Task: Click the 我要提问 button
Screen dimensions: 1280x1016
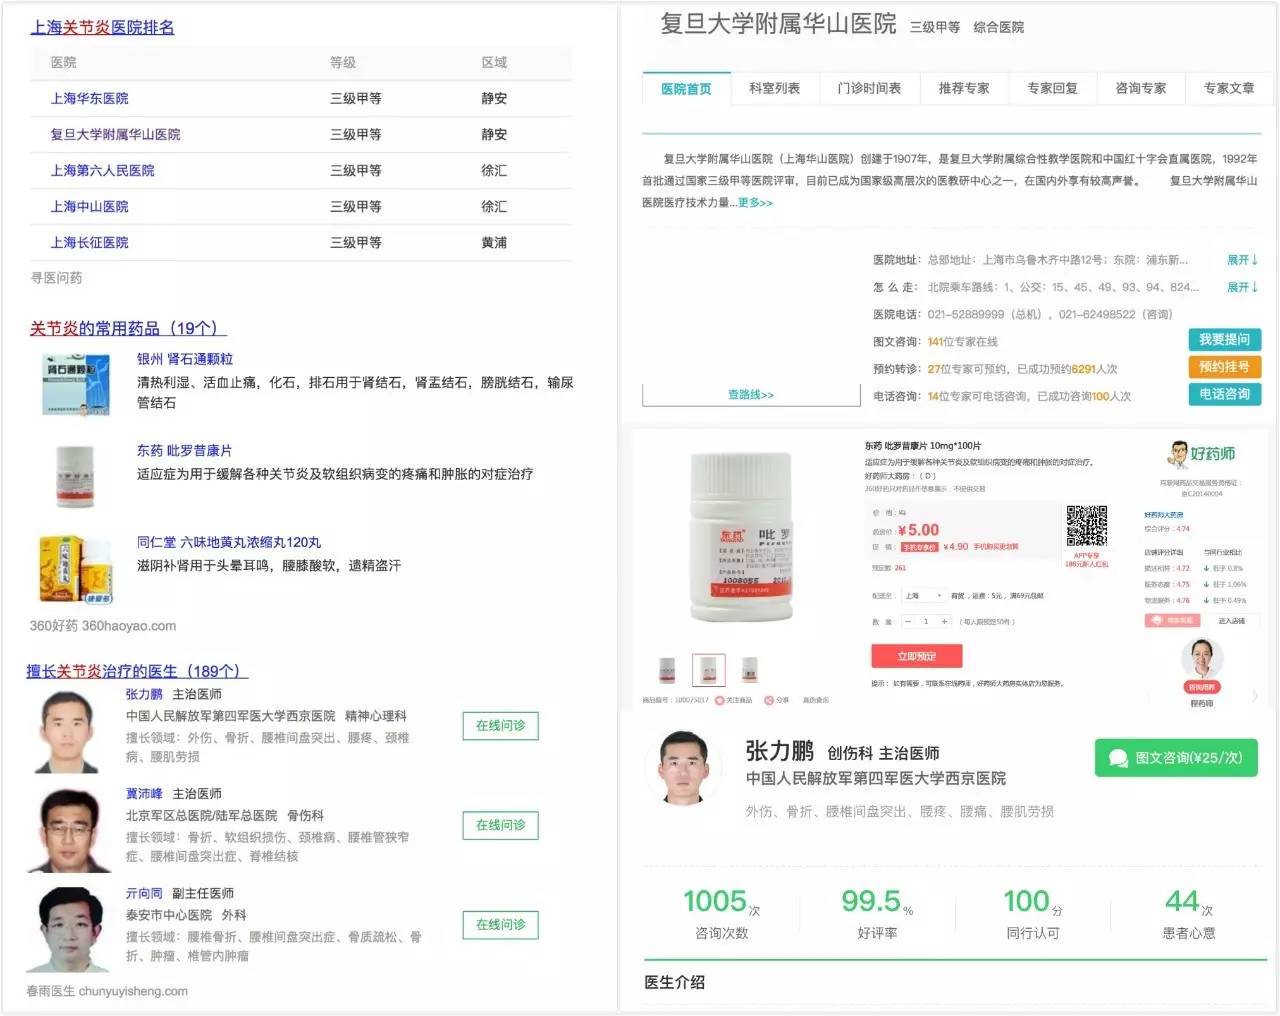Action: point(1225,340)
